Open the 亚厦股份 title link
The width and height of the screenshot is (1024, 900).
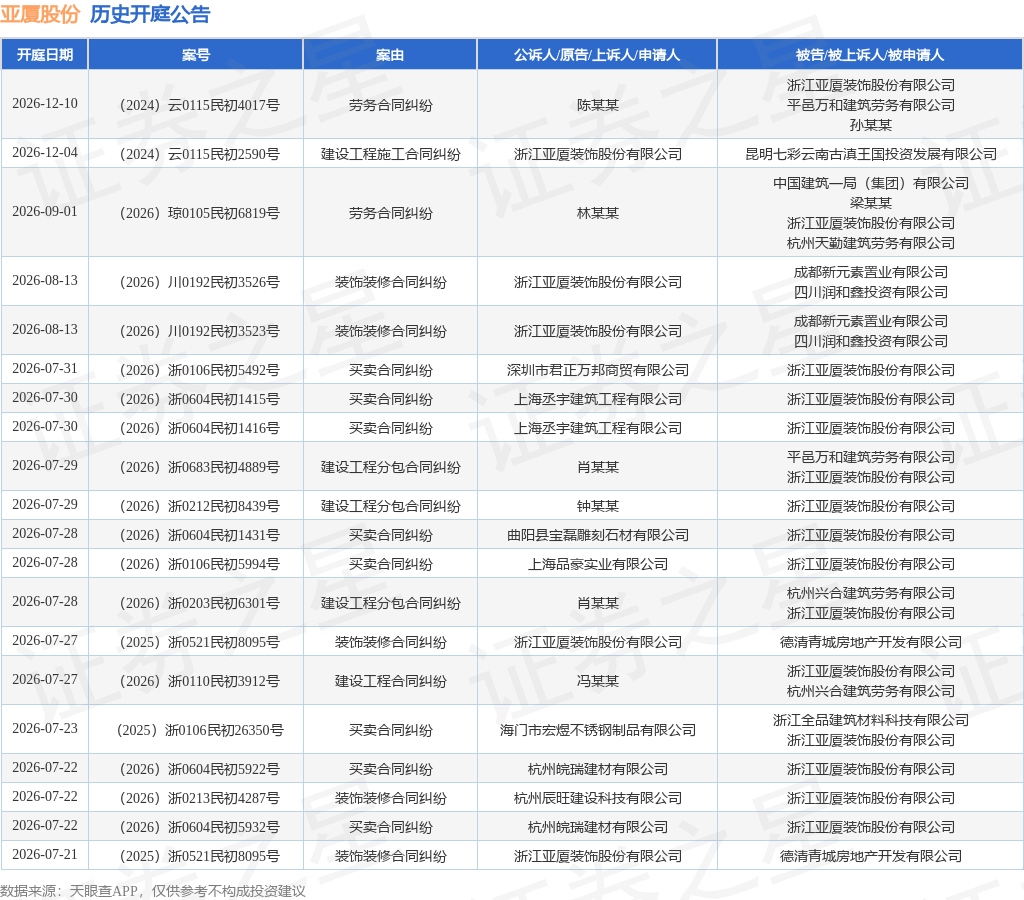(40, 14)
